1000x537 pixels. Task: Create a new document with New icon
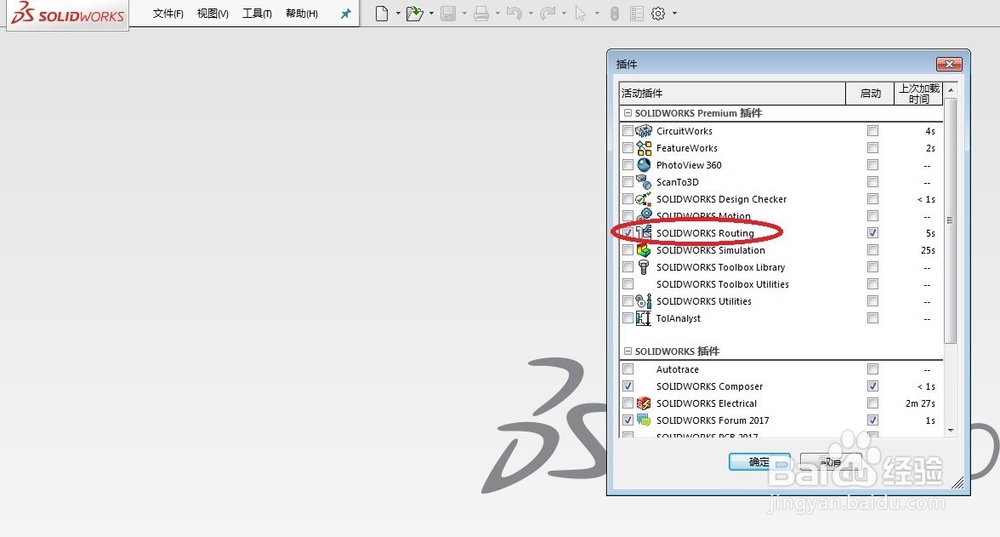[x=381, y=13]
